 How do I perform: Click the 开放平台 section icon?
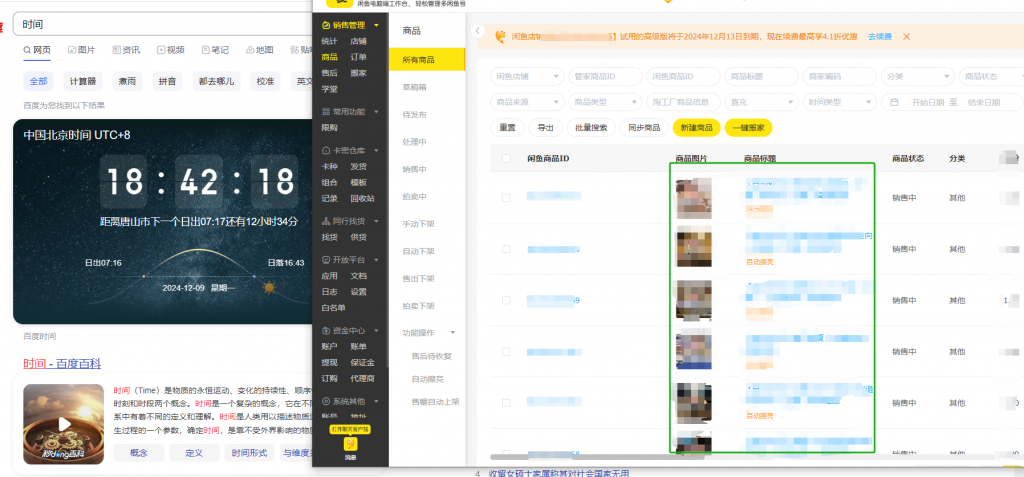tap(327, 259)
